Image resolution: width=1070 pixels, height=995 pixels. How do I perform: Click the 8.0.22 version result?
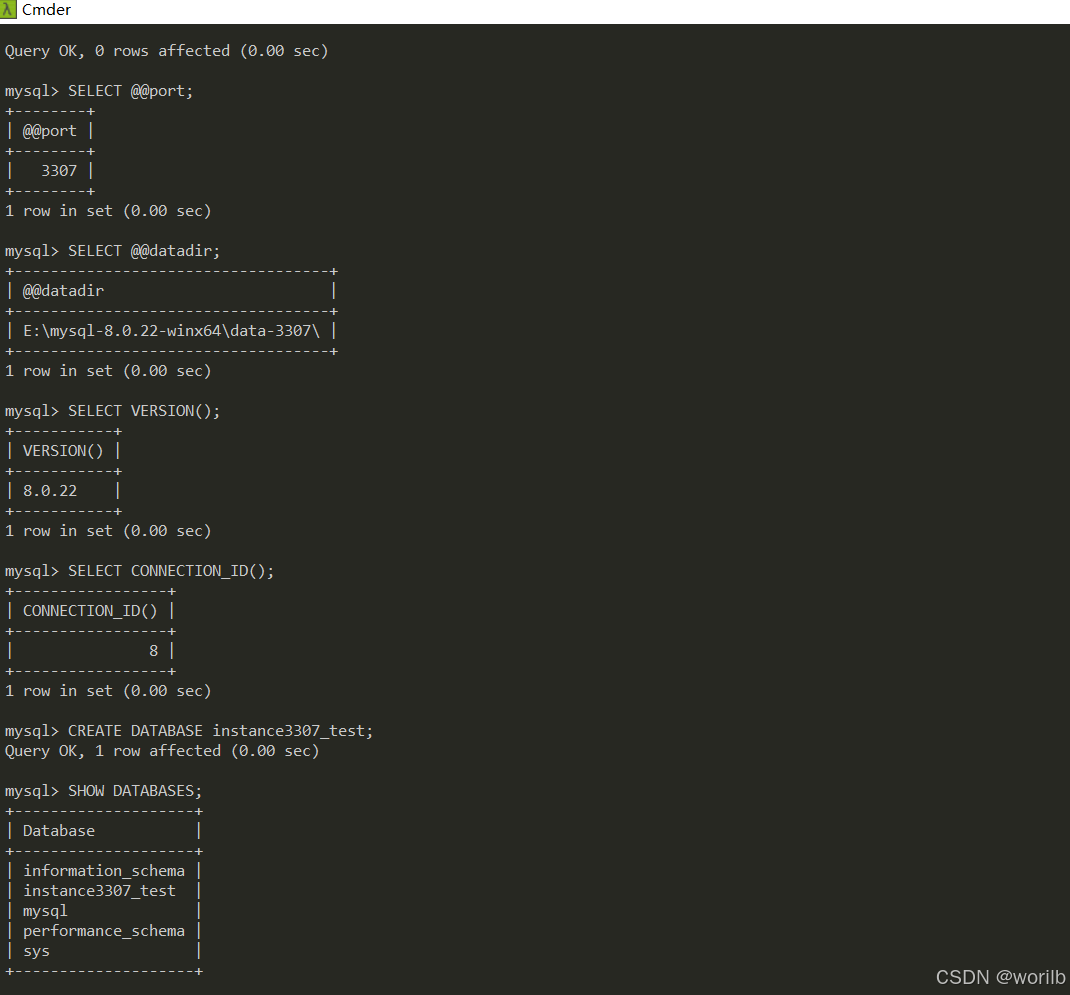[x=50, y=491]
